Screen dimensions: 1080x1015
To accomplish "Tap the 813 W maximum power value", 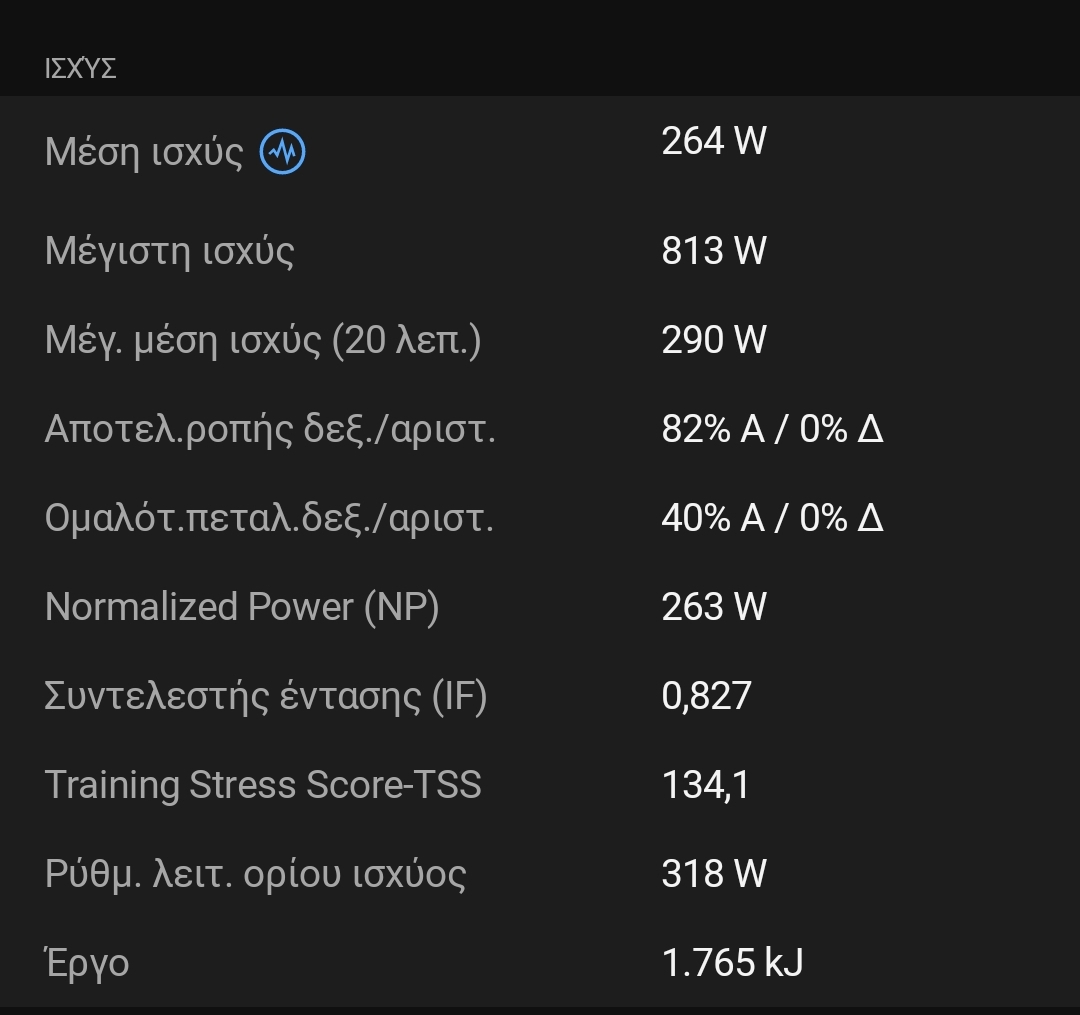I will (x=714, y=251).
